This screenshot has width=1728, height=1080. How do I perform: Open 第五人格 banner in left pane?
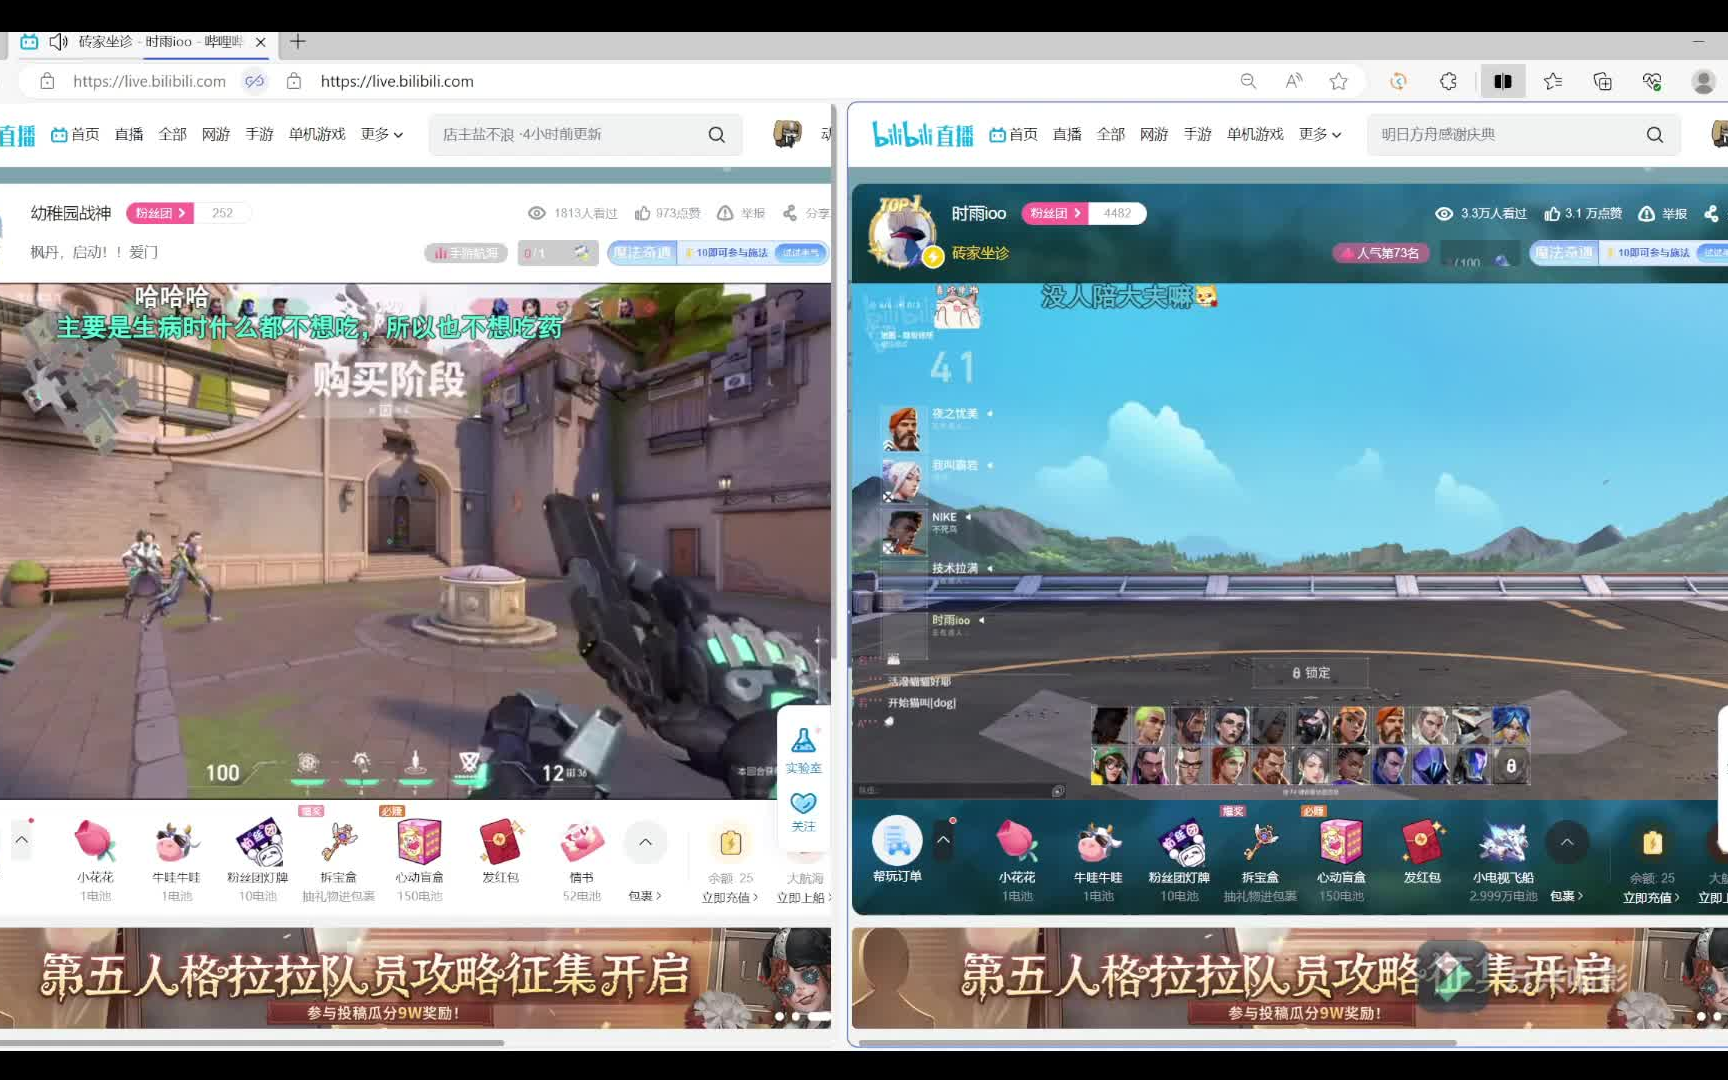pos(415,978)
